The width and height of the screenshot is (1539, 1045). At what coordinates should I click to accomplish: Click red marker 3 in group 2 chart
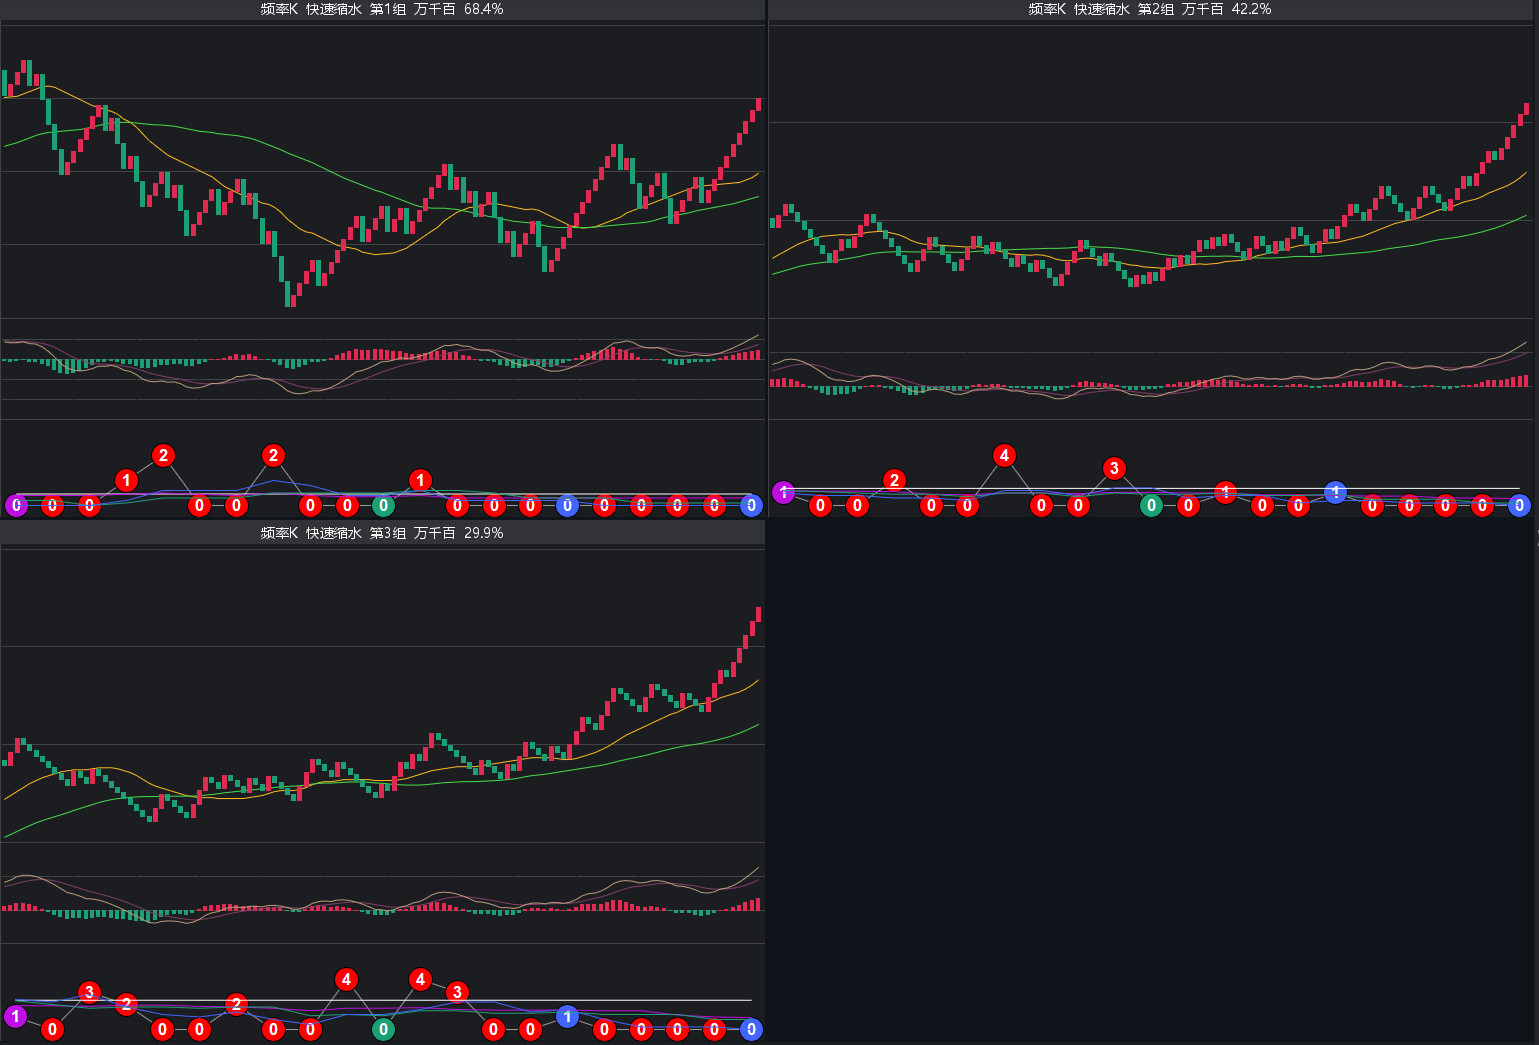[1114, 468]
